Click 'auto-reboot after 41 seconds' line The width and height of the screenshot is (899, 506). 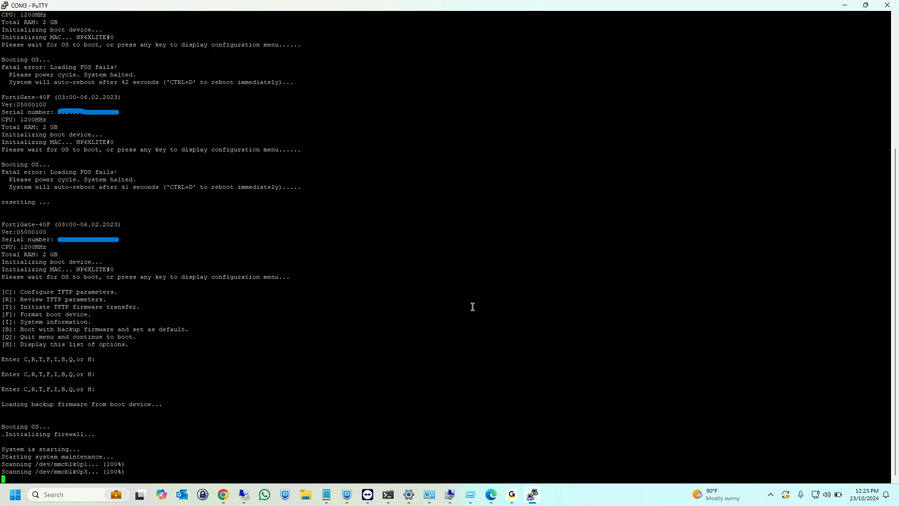pos(154,187)
